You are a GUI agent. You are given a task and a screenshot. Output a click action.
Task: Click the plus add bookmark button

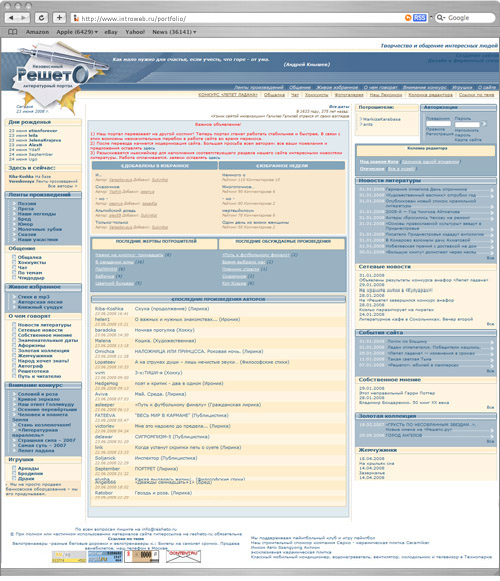point(59,18)
